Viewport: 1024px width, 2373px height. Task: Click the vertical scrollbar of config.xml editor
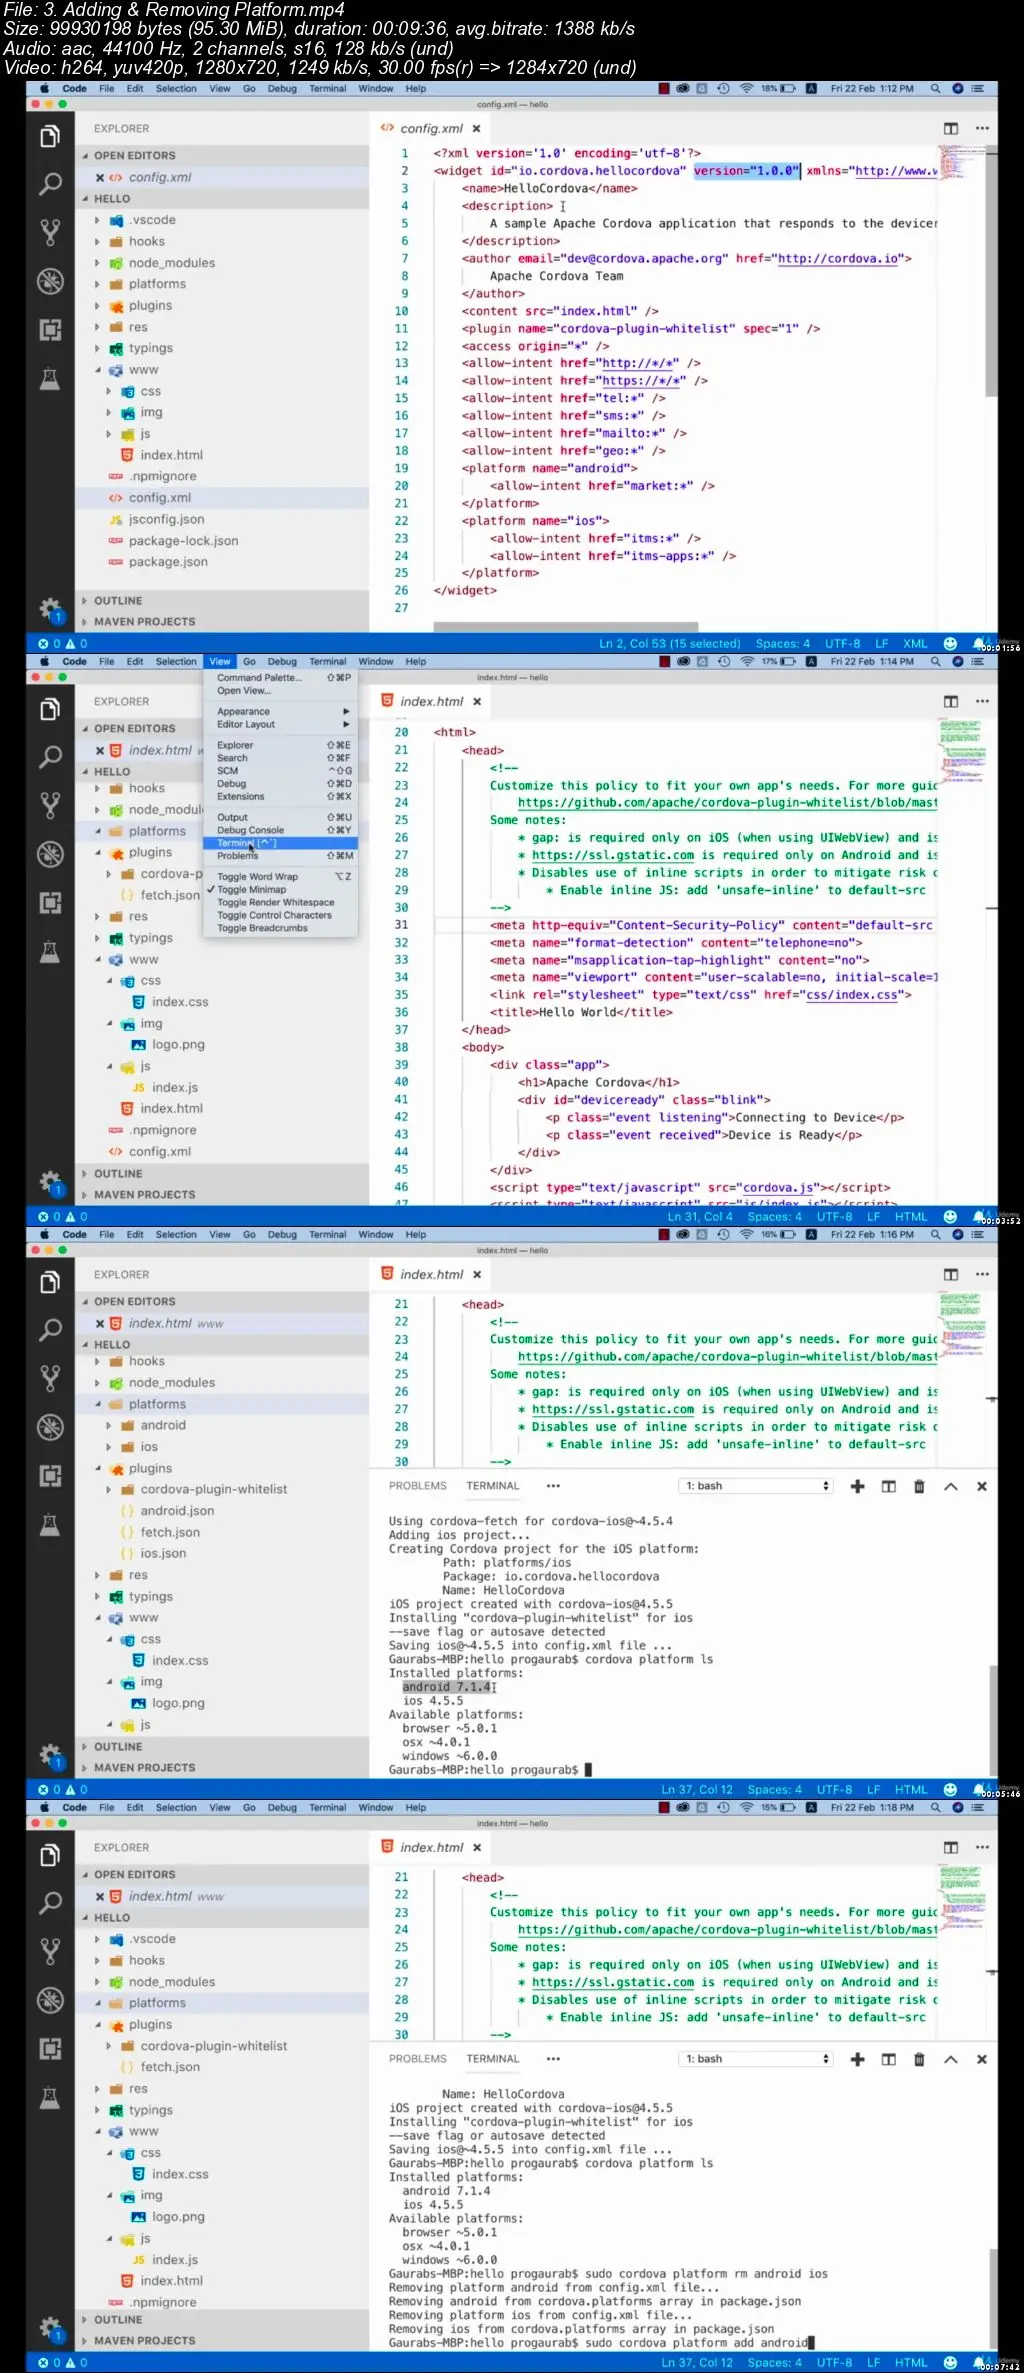[991, 270]
